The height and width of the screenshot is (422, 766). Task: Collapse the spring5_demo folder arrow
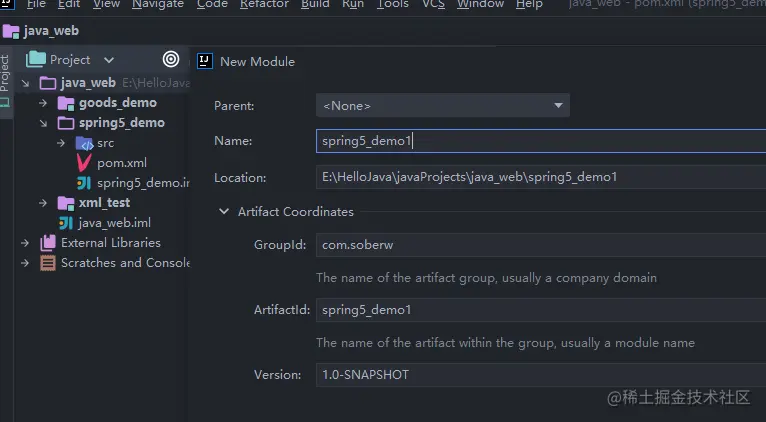click(43, 123)
